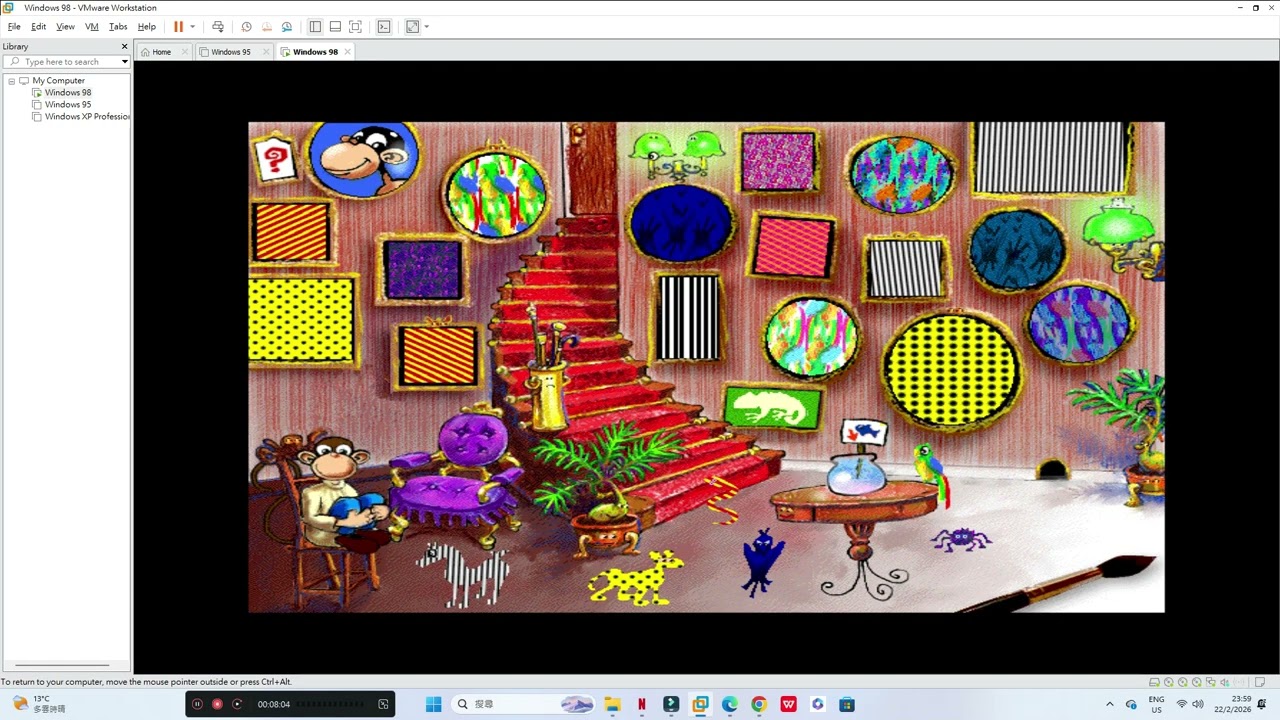Click the green parrot on the table

(932, 475)
